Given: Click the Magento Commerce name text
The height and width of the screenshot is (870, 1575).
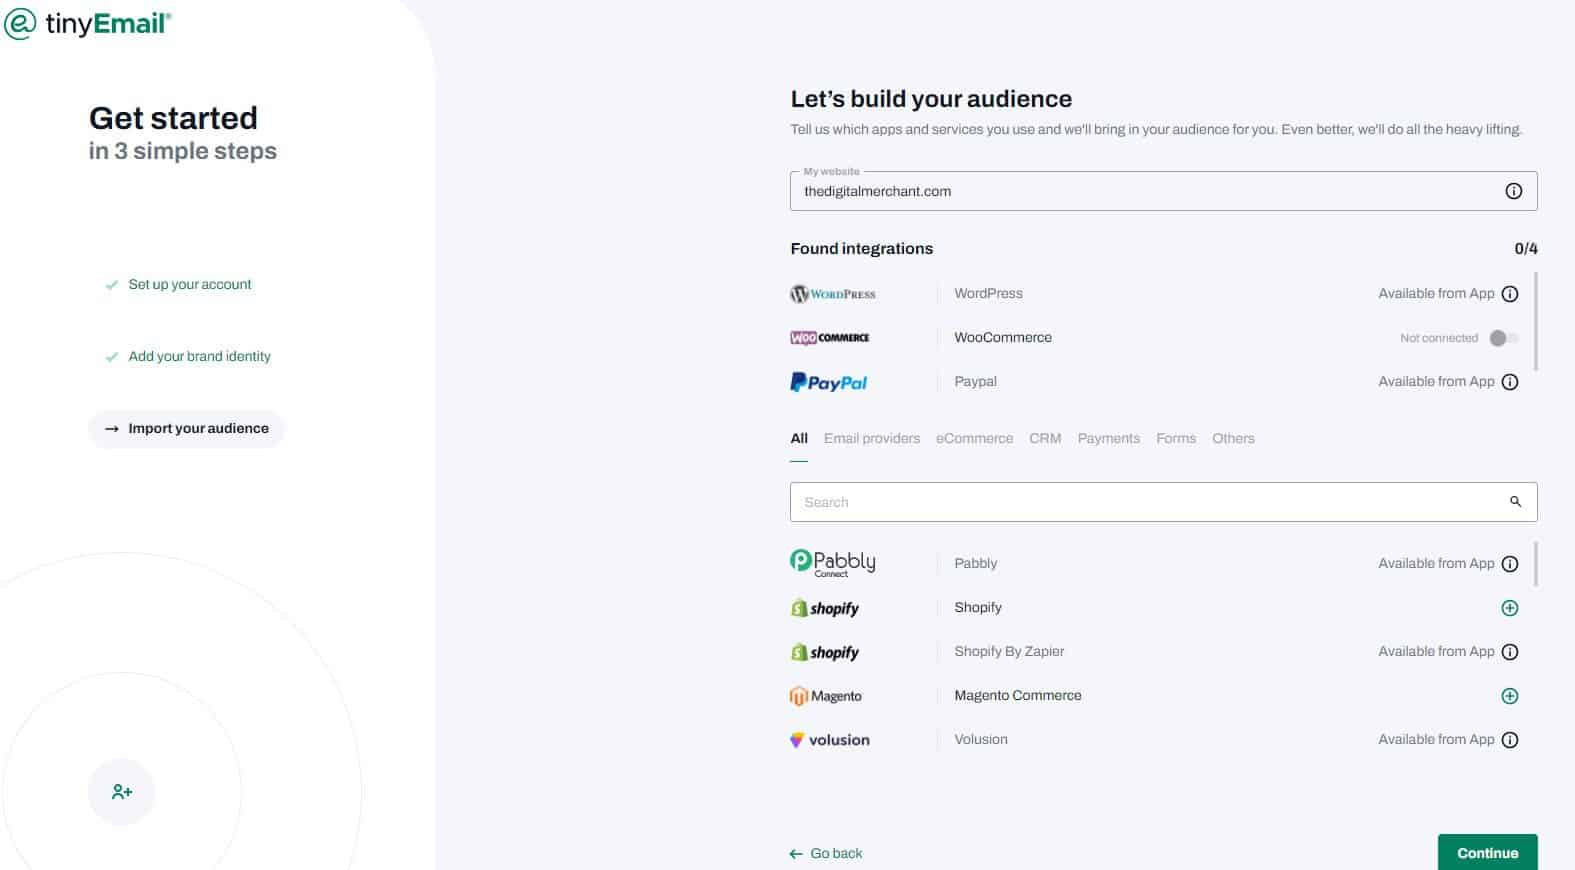Looking at the screenshot, I should 1018,695.
